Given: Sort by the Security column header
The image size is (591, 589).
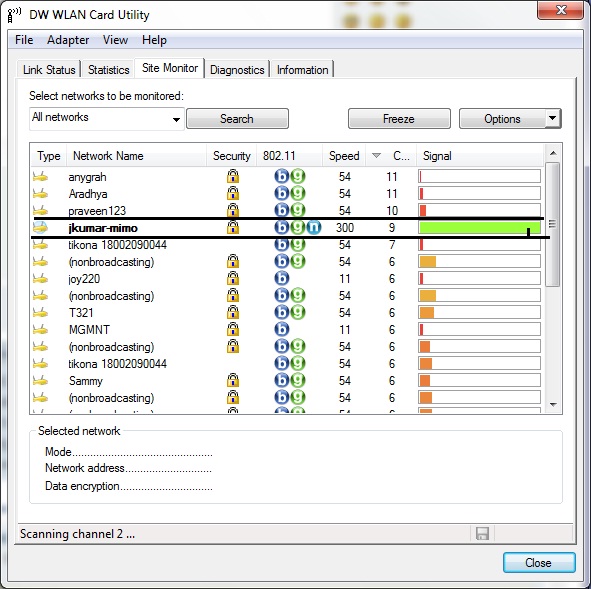Looking at the screenshot, I should click(231, 155).
